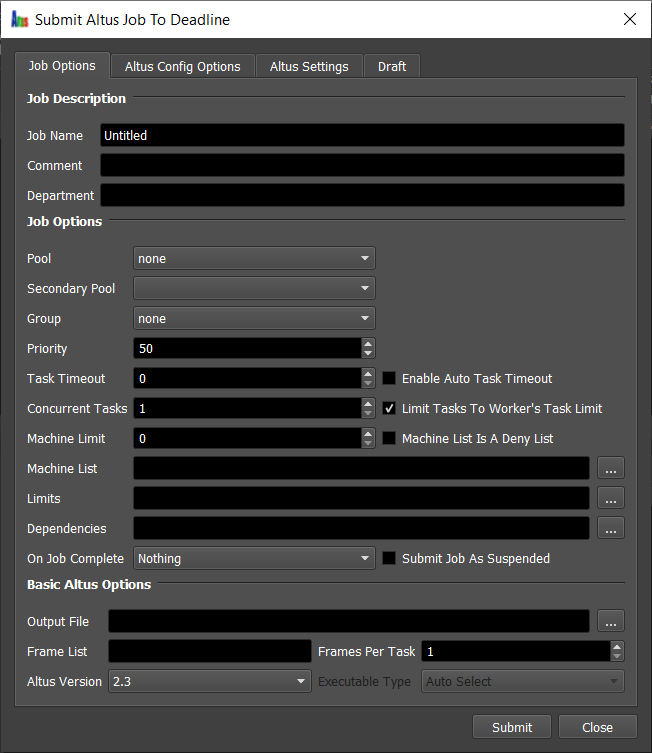The height and width of the screenshot is (753, 652).
Task: Click the Close button
Action: click(597, 727)
